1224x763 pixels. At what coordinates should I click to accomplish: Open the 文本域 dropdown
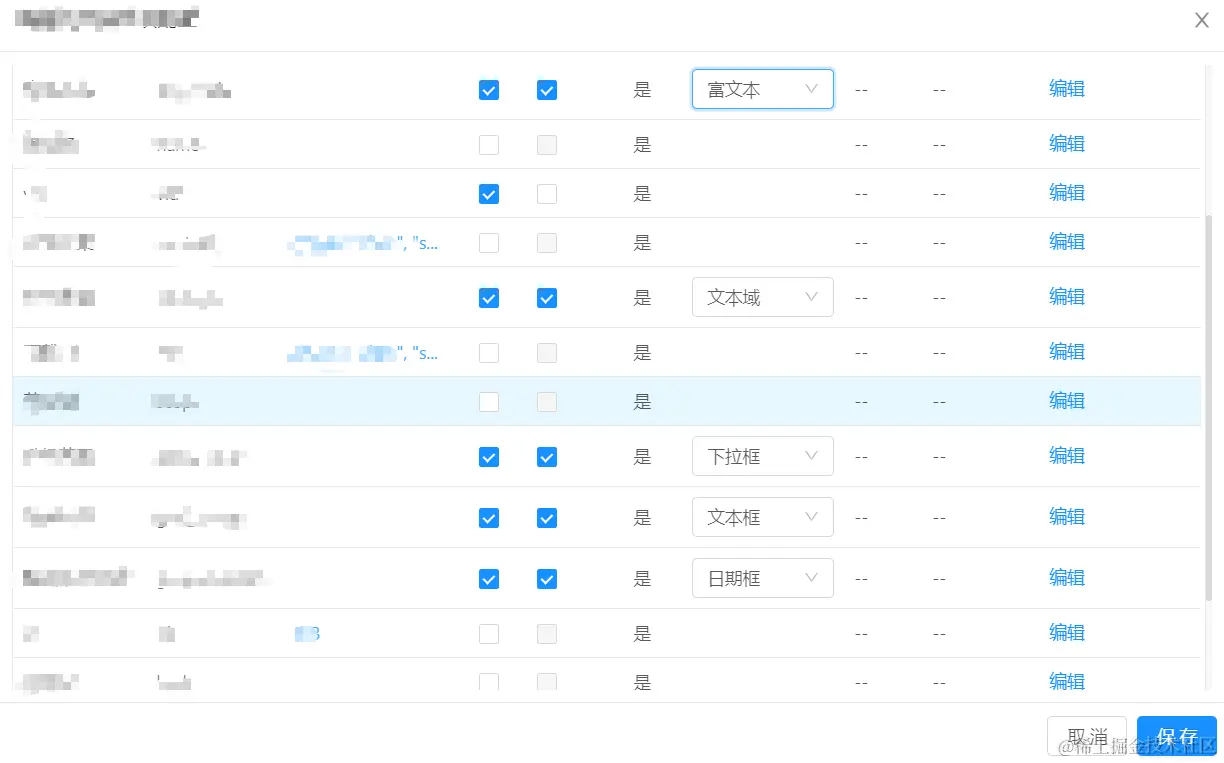(762, 297)
